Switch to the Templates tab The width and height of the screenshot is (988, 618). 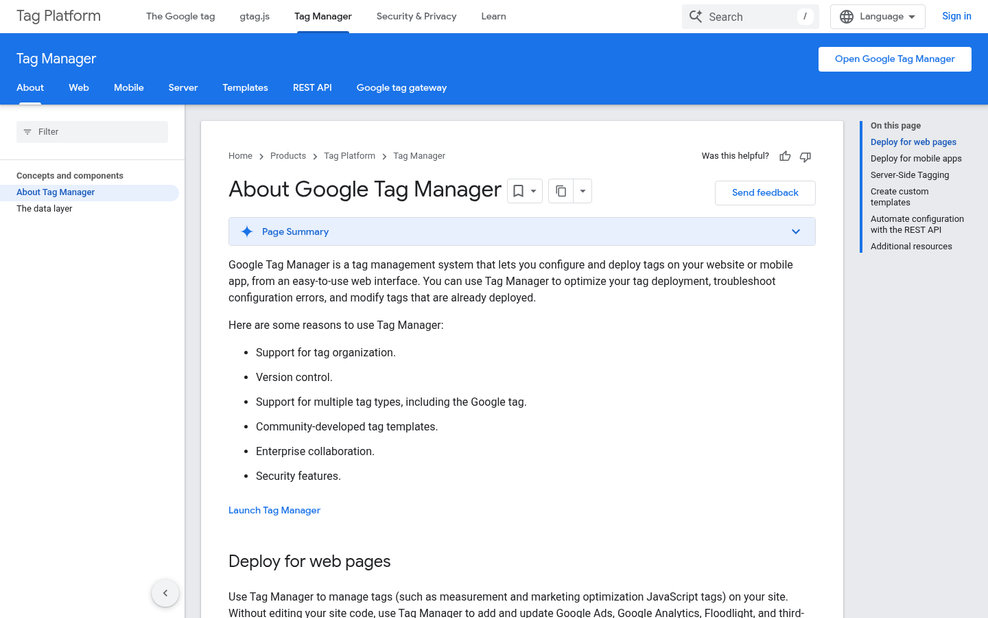click(245, 88)
